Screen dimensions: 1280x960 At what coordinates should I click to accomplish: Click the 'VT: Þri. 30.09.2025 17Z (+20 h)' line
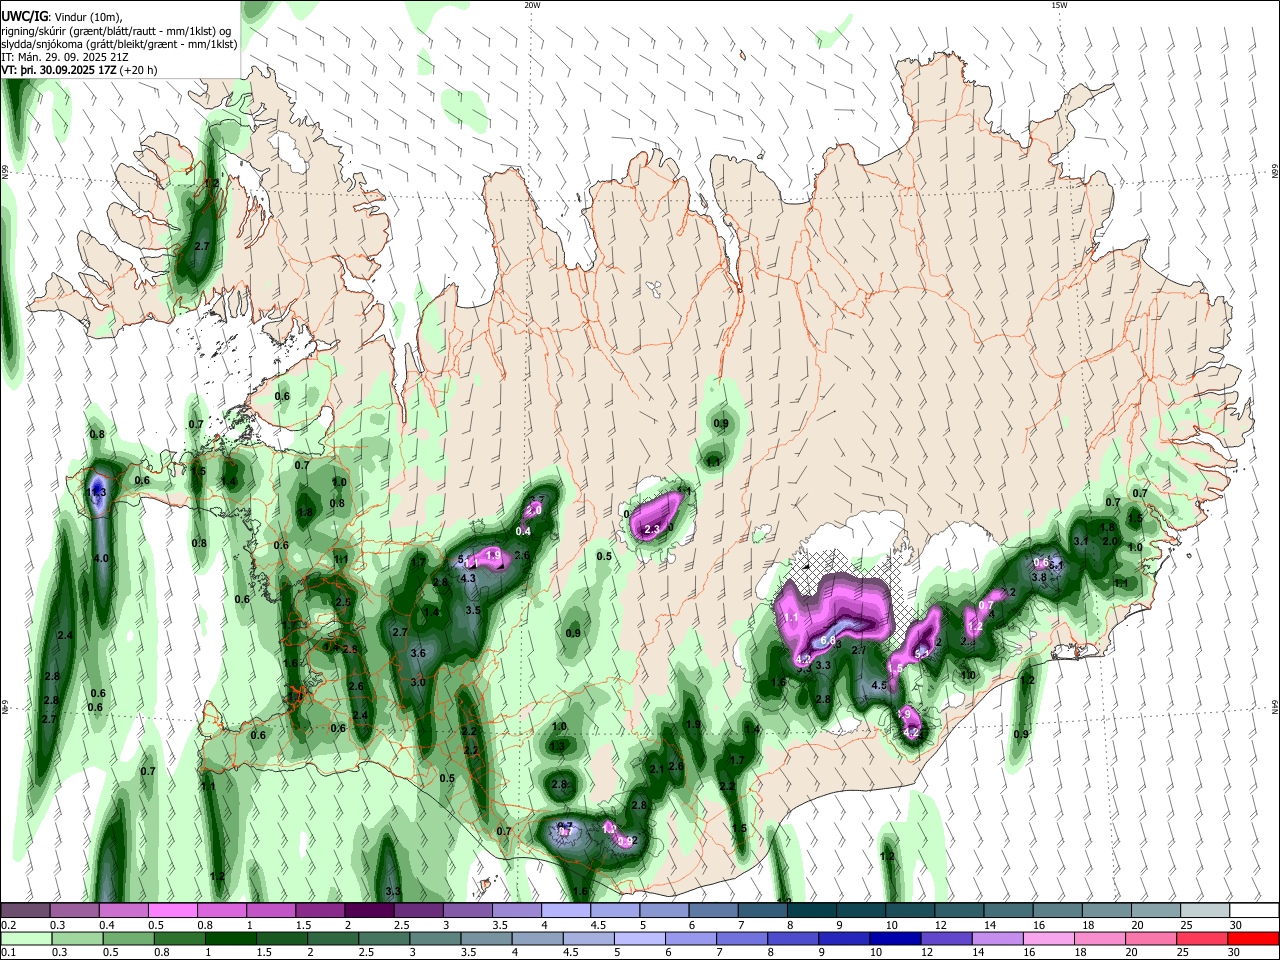(x=79, y=70)
